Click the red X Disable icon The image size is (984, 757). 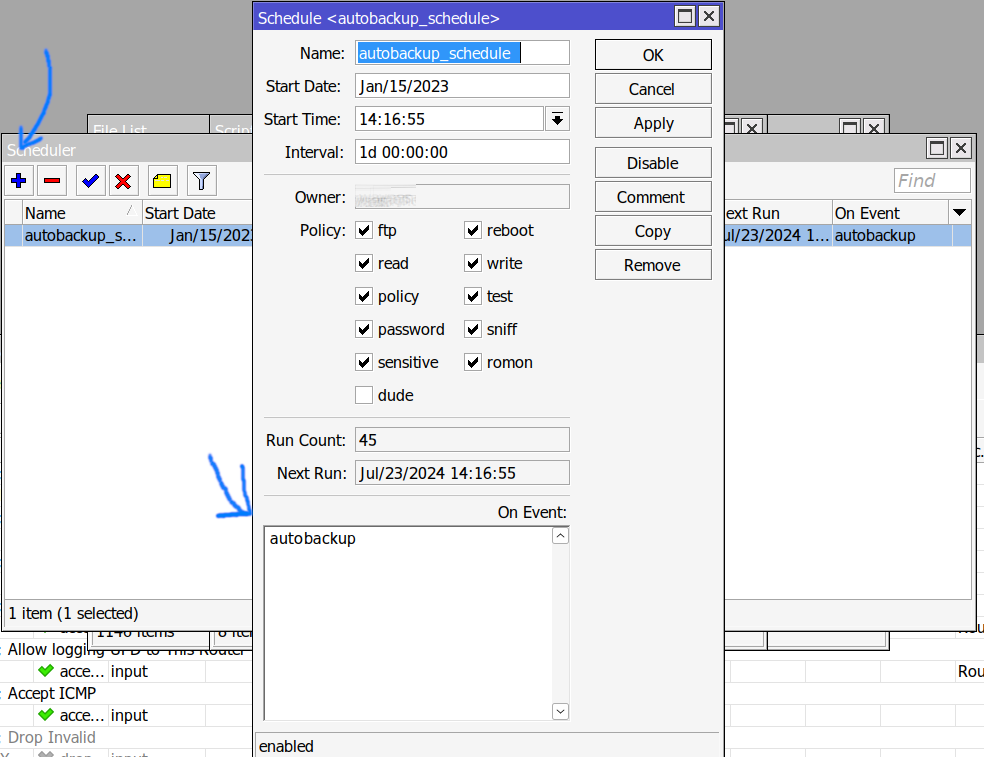pyautogui.click(x=123, y=181)
